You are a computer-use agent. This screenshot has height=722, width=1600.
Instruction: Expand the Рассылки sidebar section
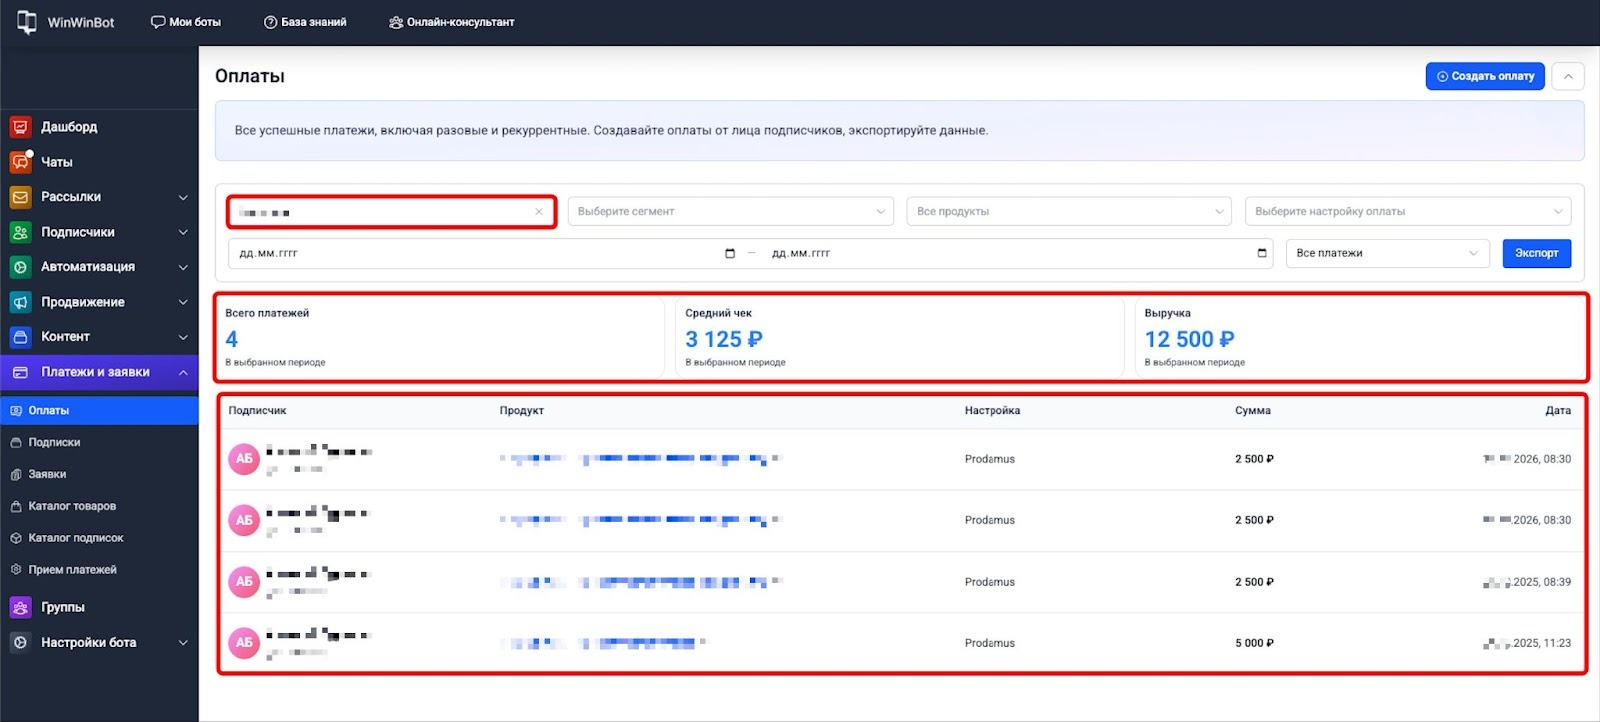tap(183, 197)
